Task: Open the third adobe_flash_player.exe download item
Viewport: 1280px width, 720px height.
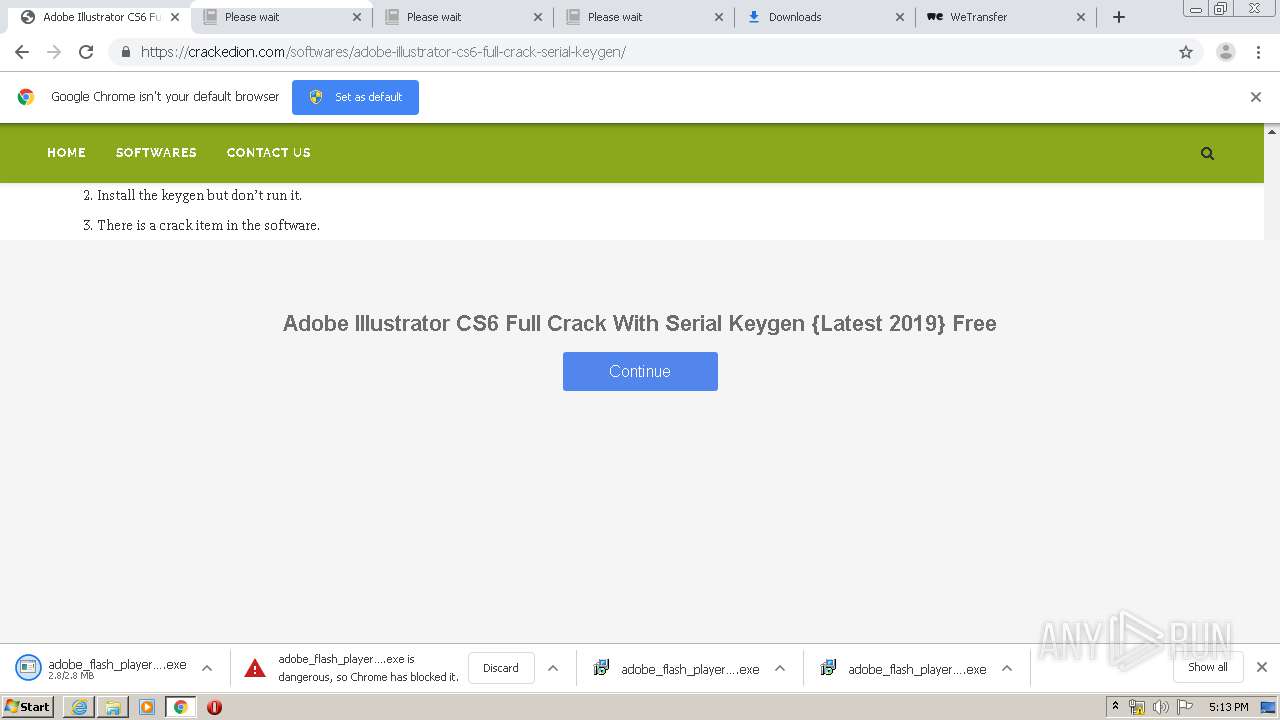Action: click(677, 668)
